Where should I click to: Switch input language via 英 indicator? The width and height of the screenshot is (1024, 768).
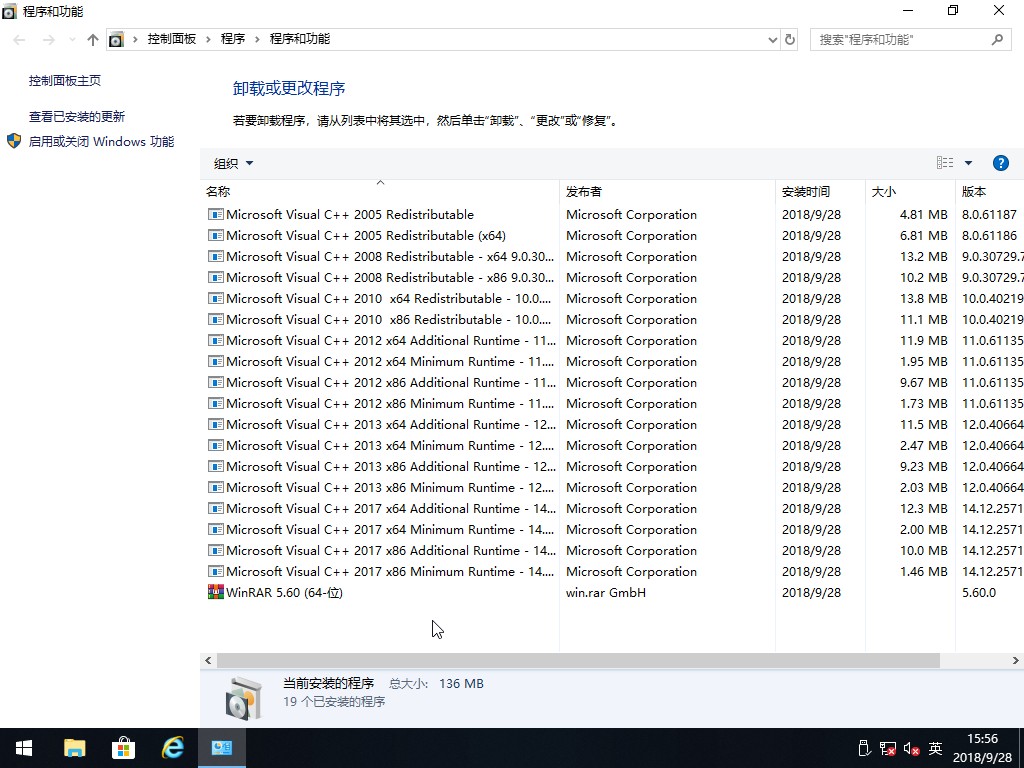pos(935,748)
